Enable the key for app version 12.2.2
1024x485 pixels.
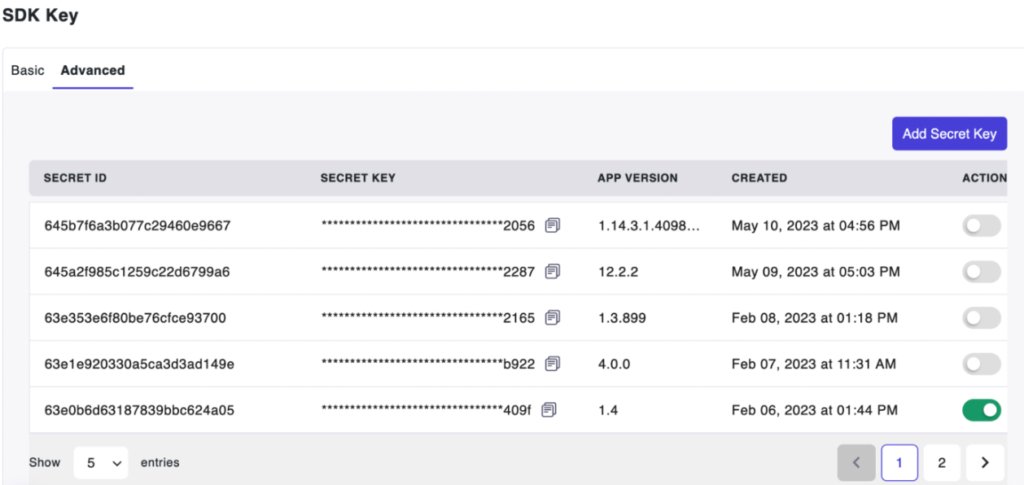tap(981, 272)
